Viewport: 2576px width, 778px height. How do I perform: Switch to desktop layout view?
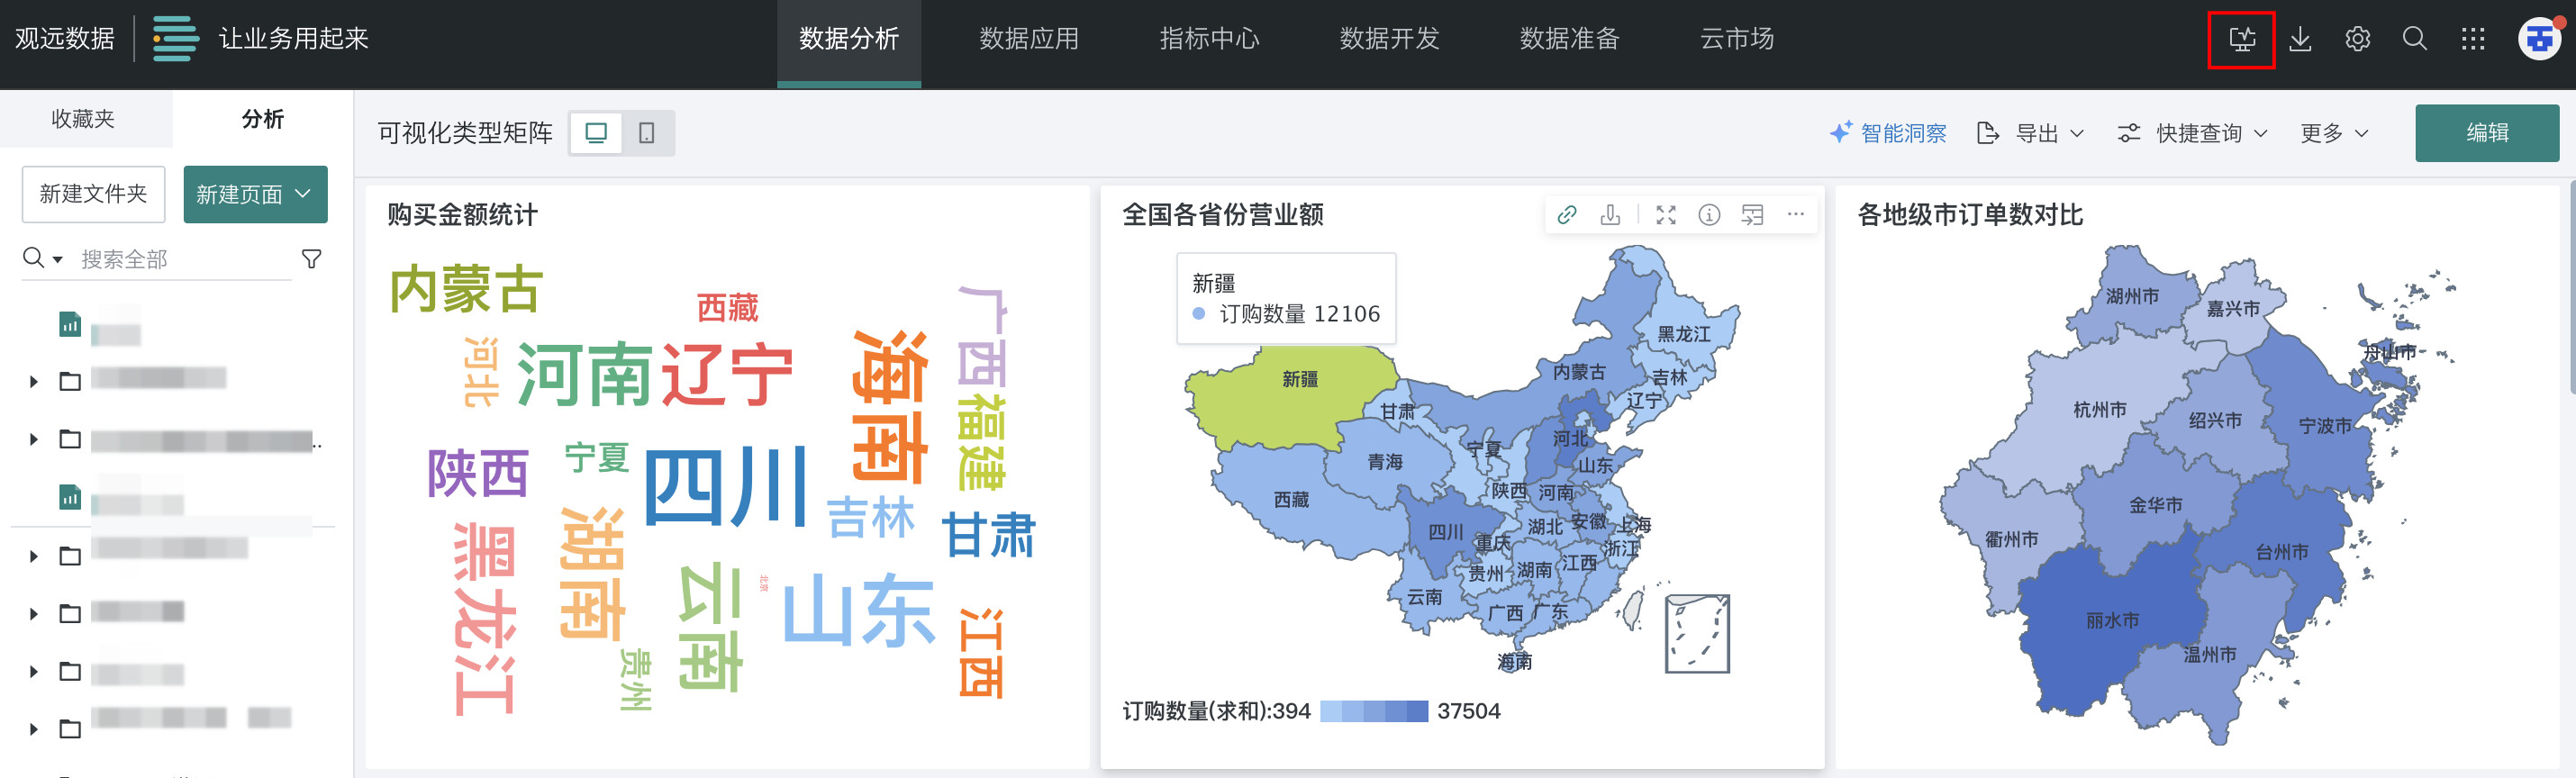pyautogui.click(x=596, y=133)
